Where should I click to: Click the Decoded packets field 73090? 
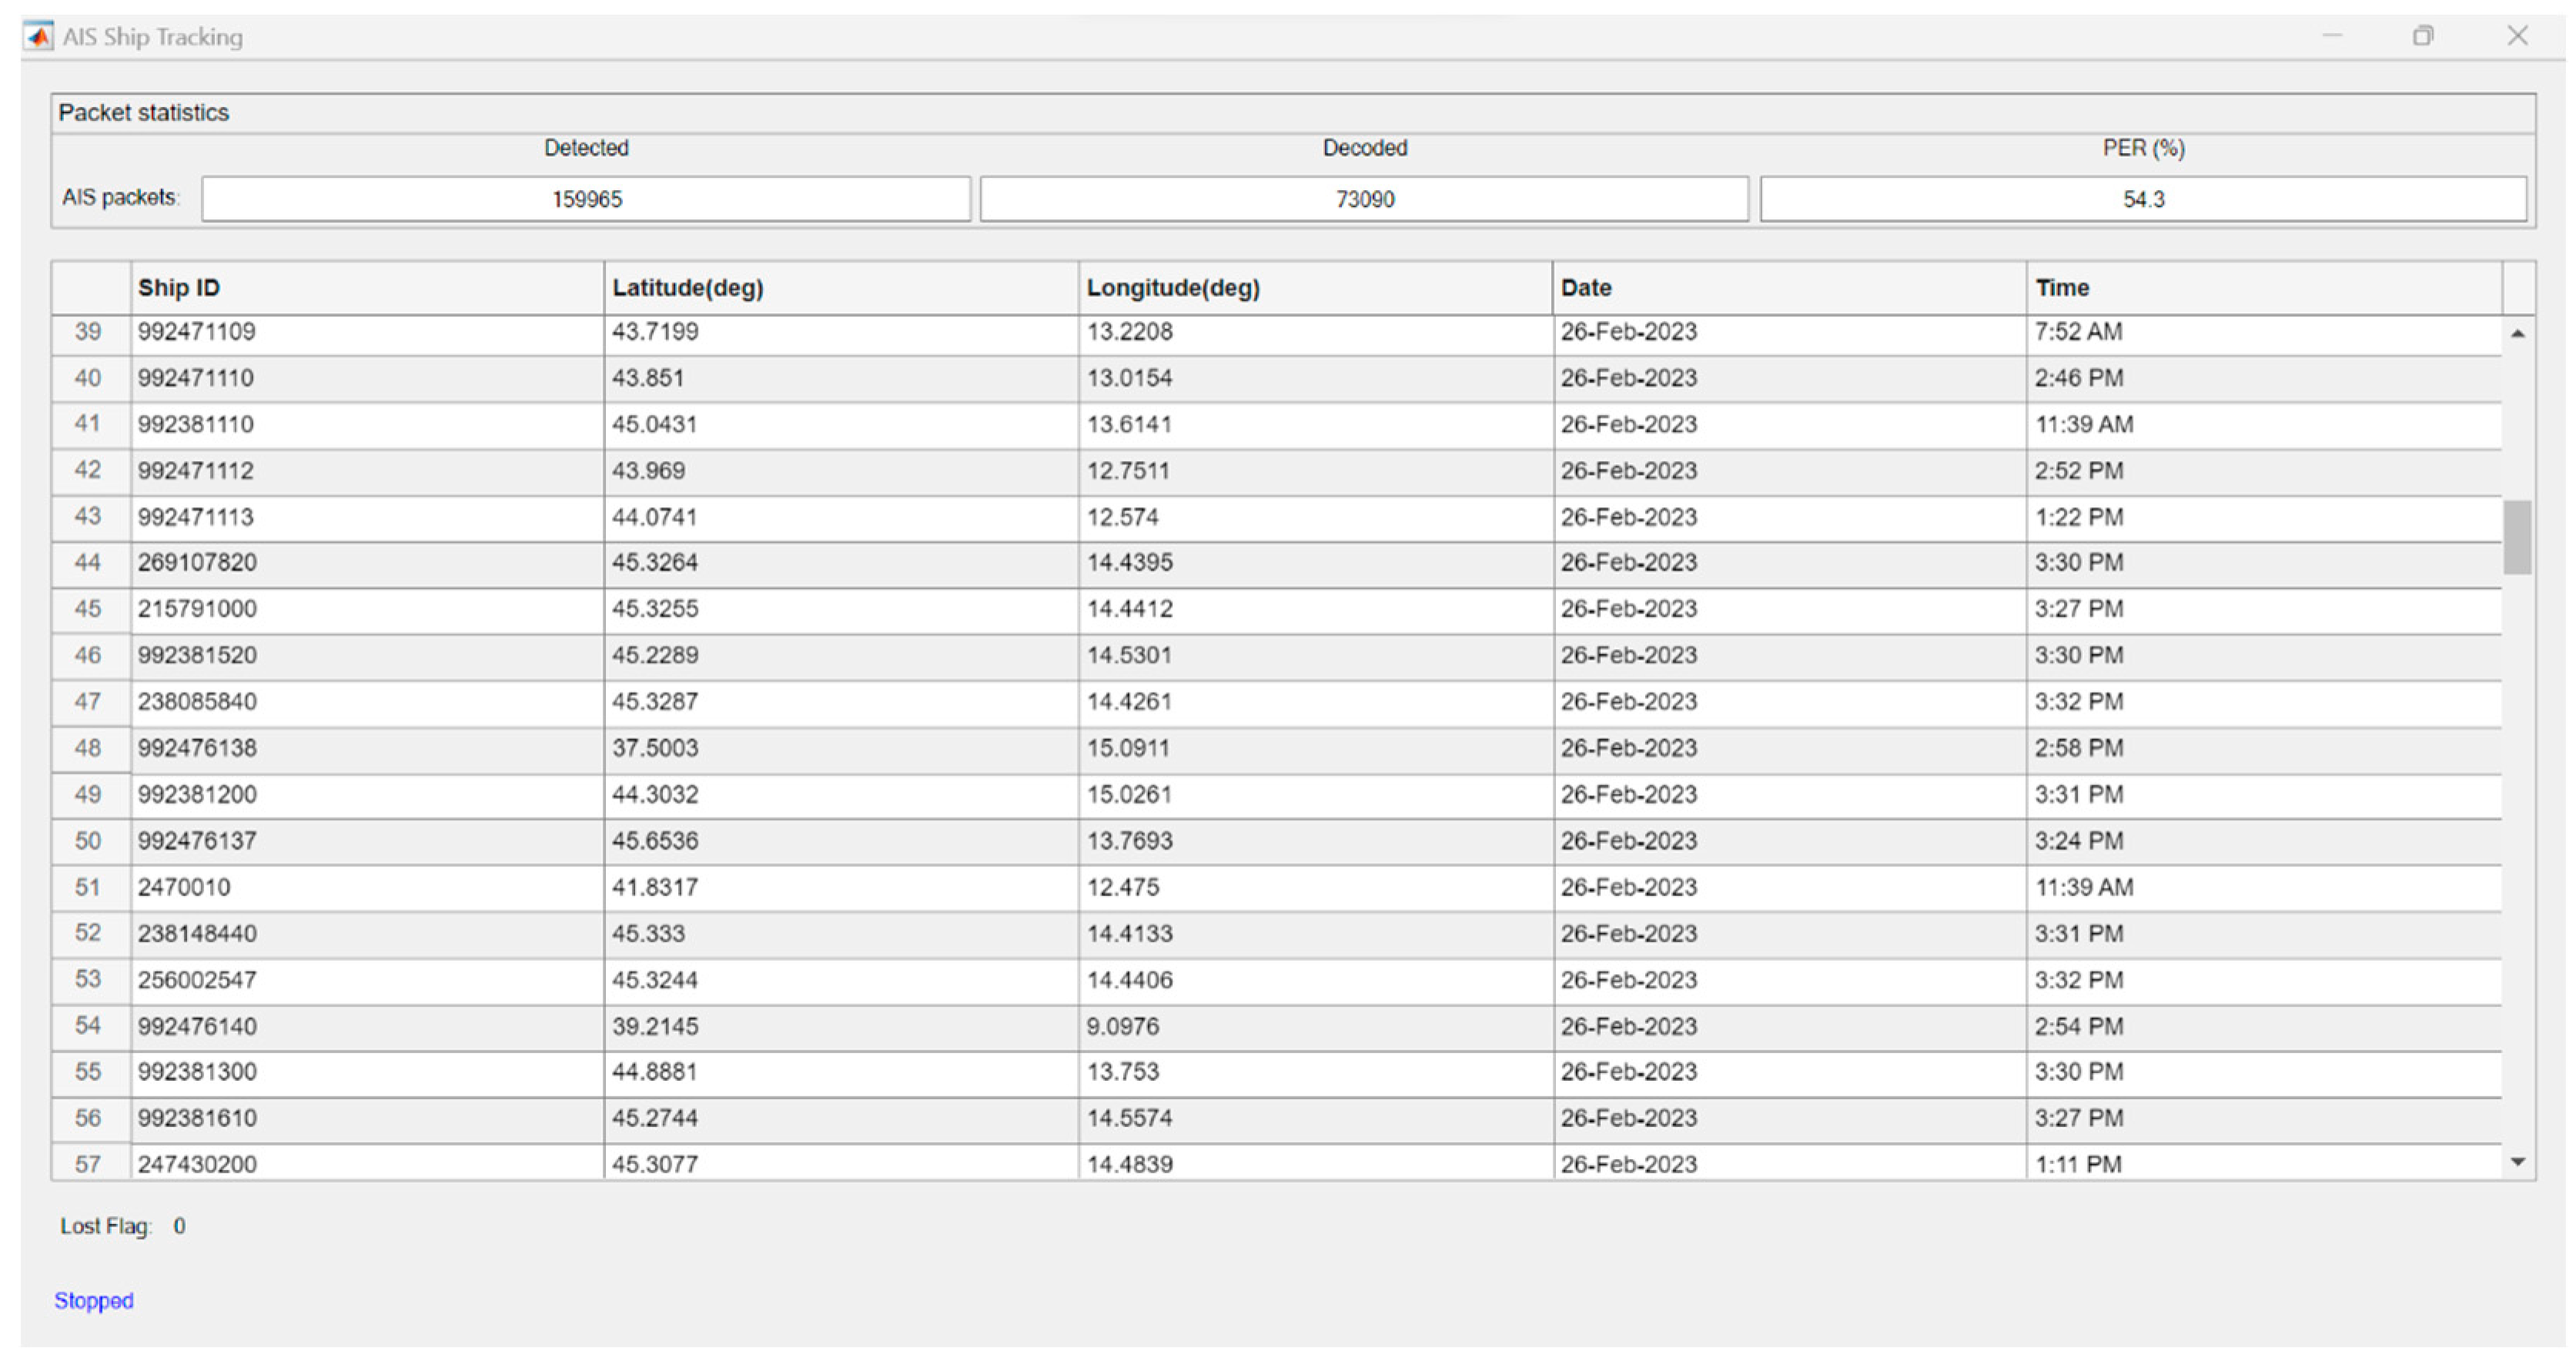[1364, 199]
